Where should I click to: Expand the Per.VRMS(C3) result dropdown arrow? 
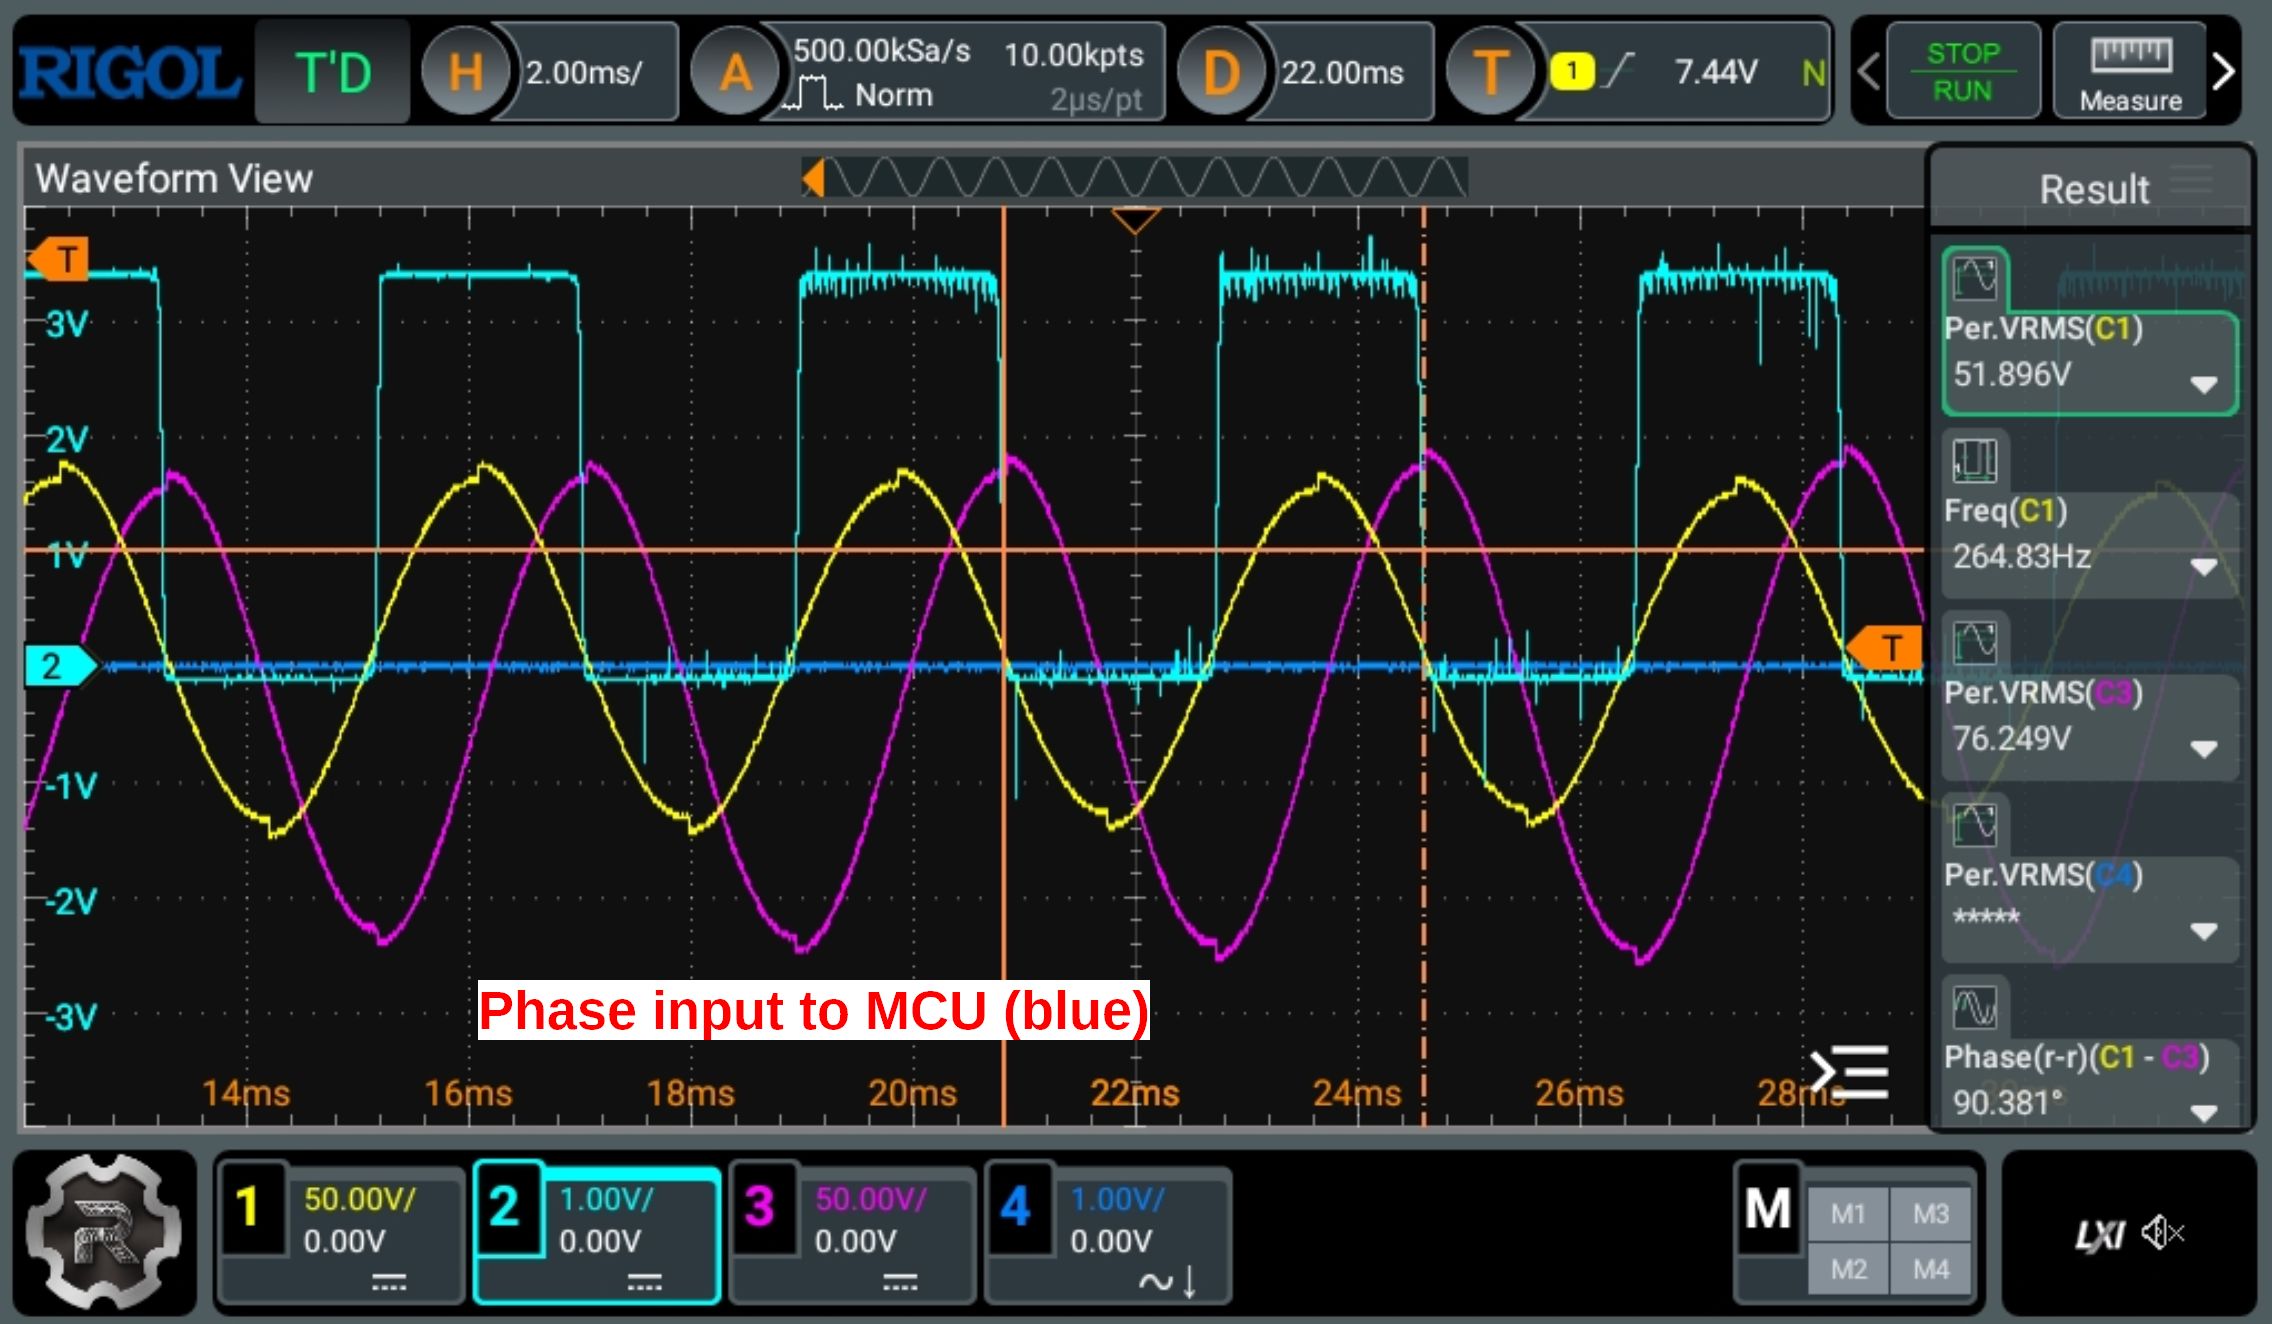tap(2203, 749)
